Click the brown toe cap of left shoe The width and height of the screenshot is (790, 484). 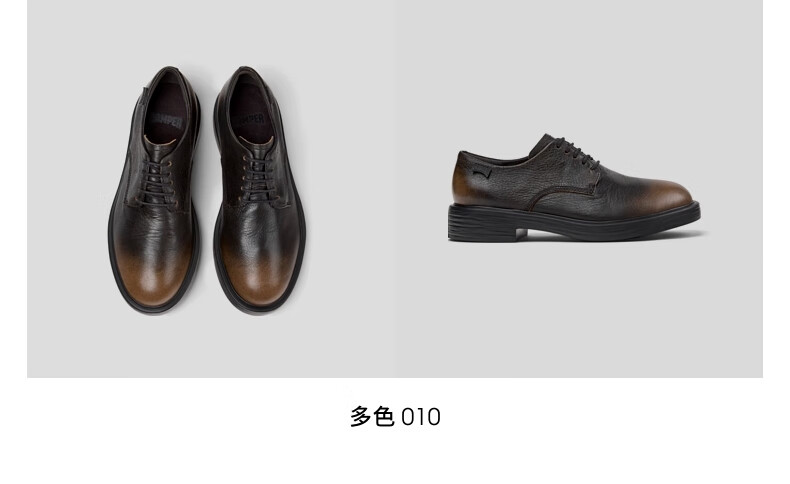pos(153,277)
